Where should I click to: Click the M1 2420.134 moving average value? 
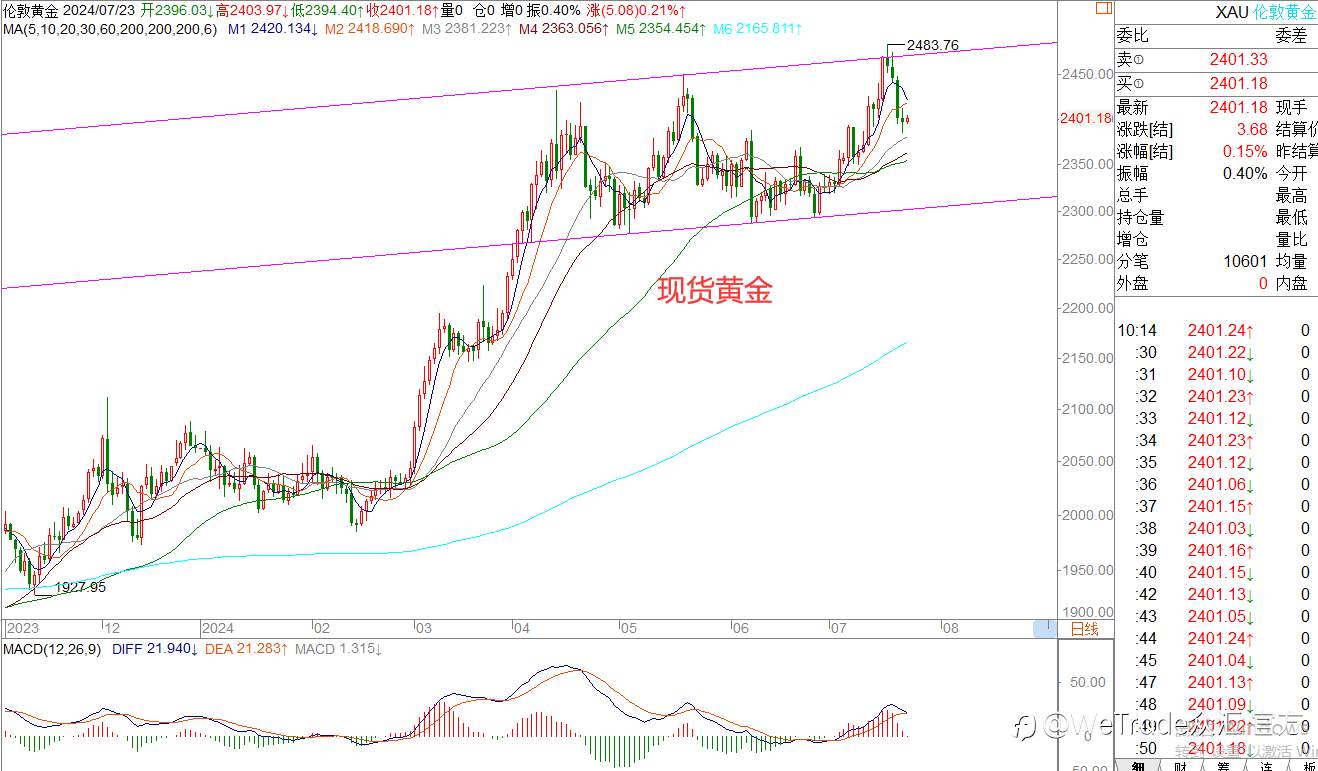(x=273, y=28)
